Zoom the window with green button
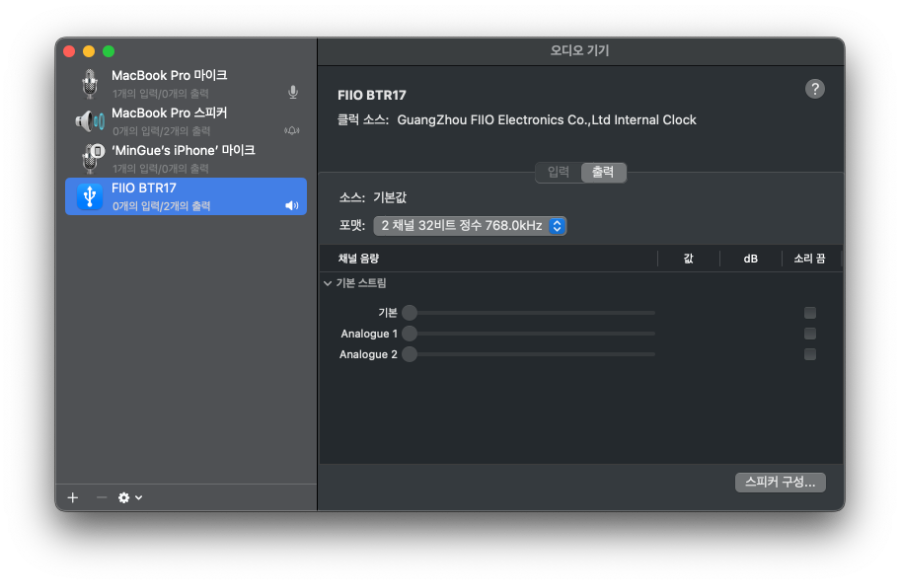900x584 pixels. coord(108,51)
